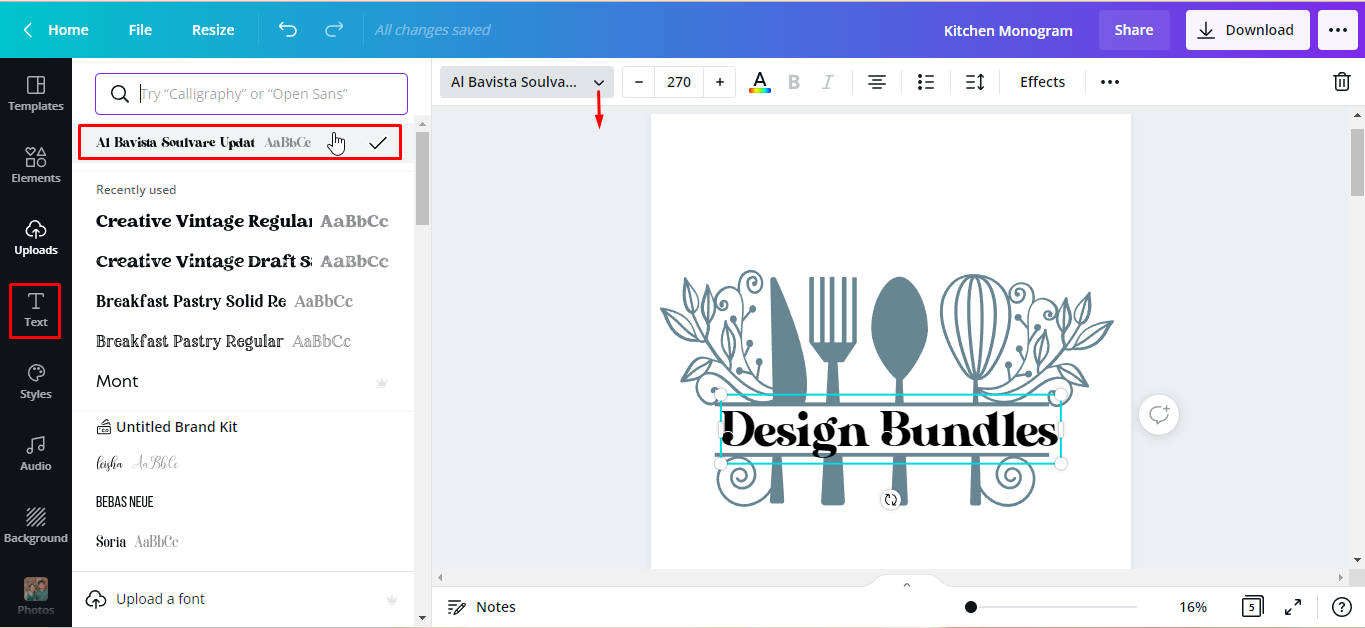The height and width of the screenshot is (628, 1365).
Task: Click the redo arrow
Action: pos(334,30)
